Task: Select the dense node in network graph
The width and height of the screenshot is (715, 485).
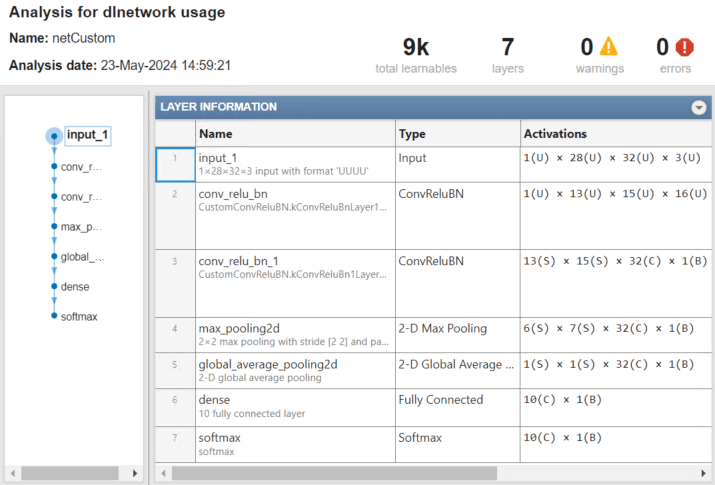Action: pos(75,287)
